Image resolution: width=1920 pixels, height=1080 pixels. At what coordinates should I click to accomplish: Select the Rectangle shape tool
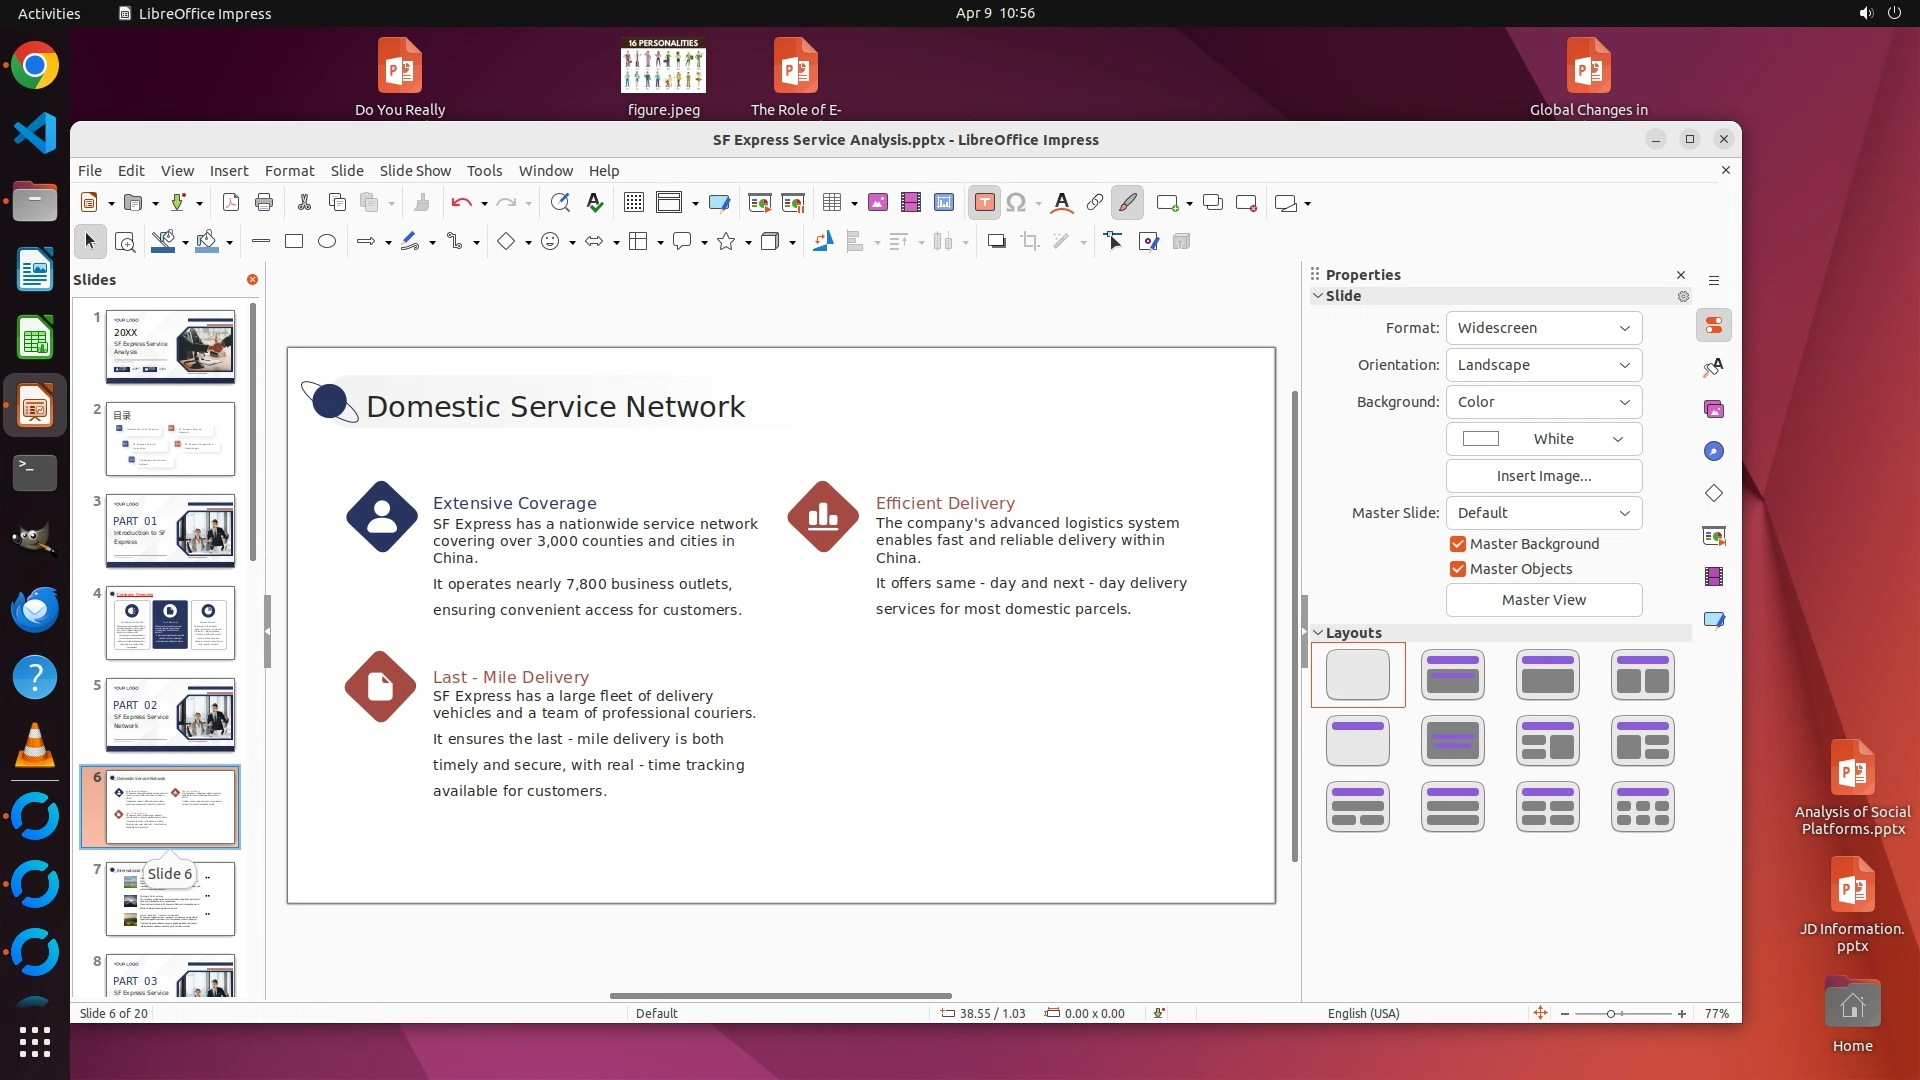(294, 241)
